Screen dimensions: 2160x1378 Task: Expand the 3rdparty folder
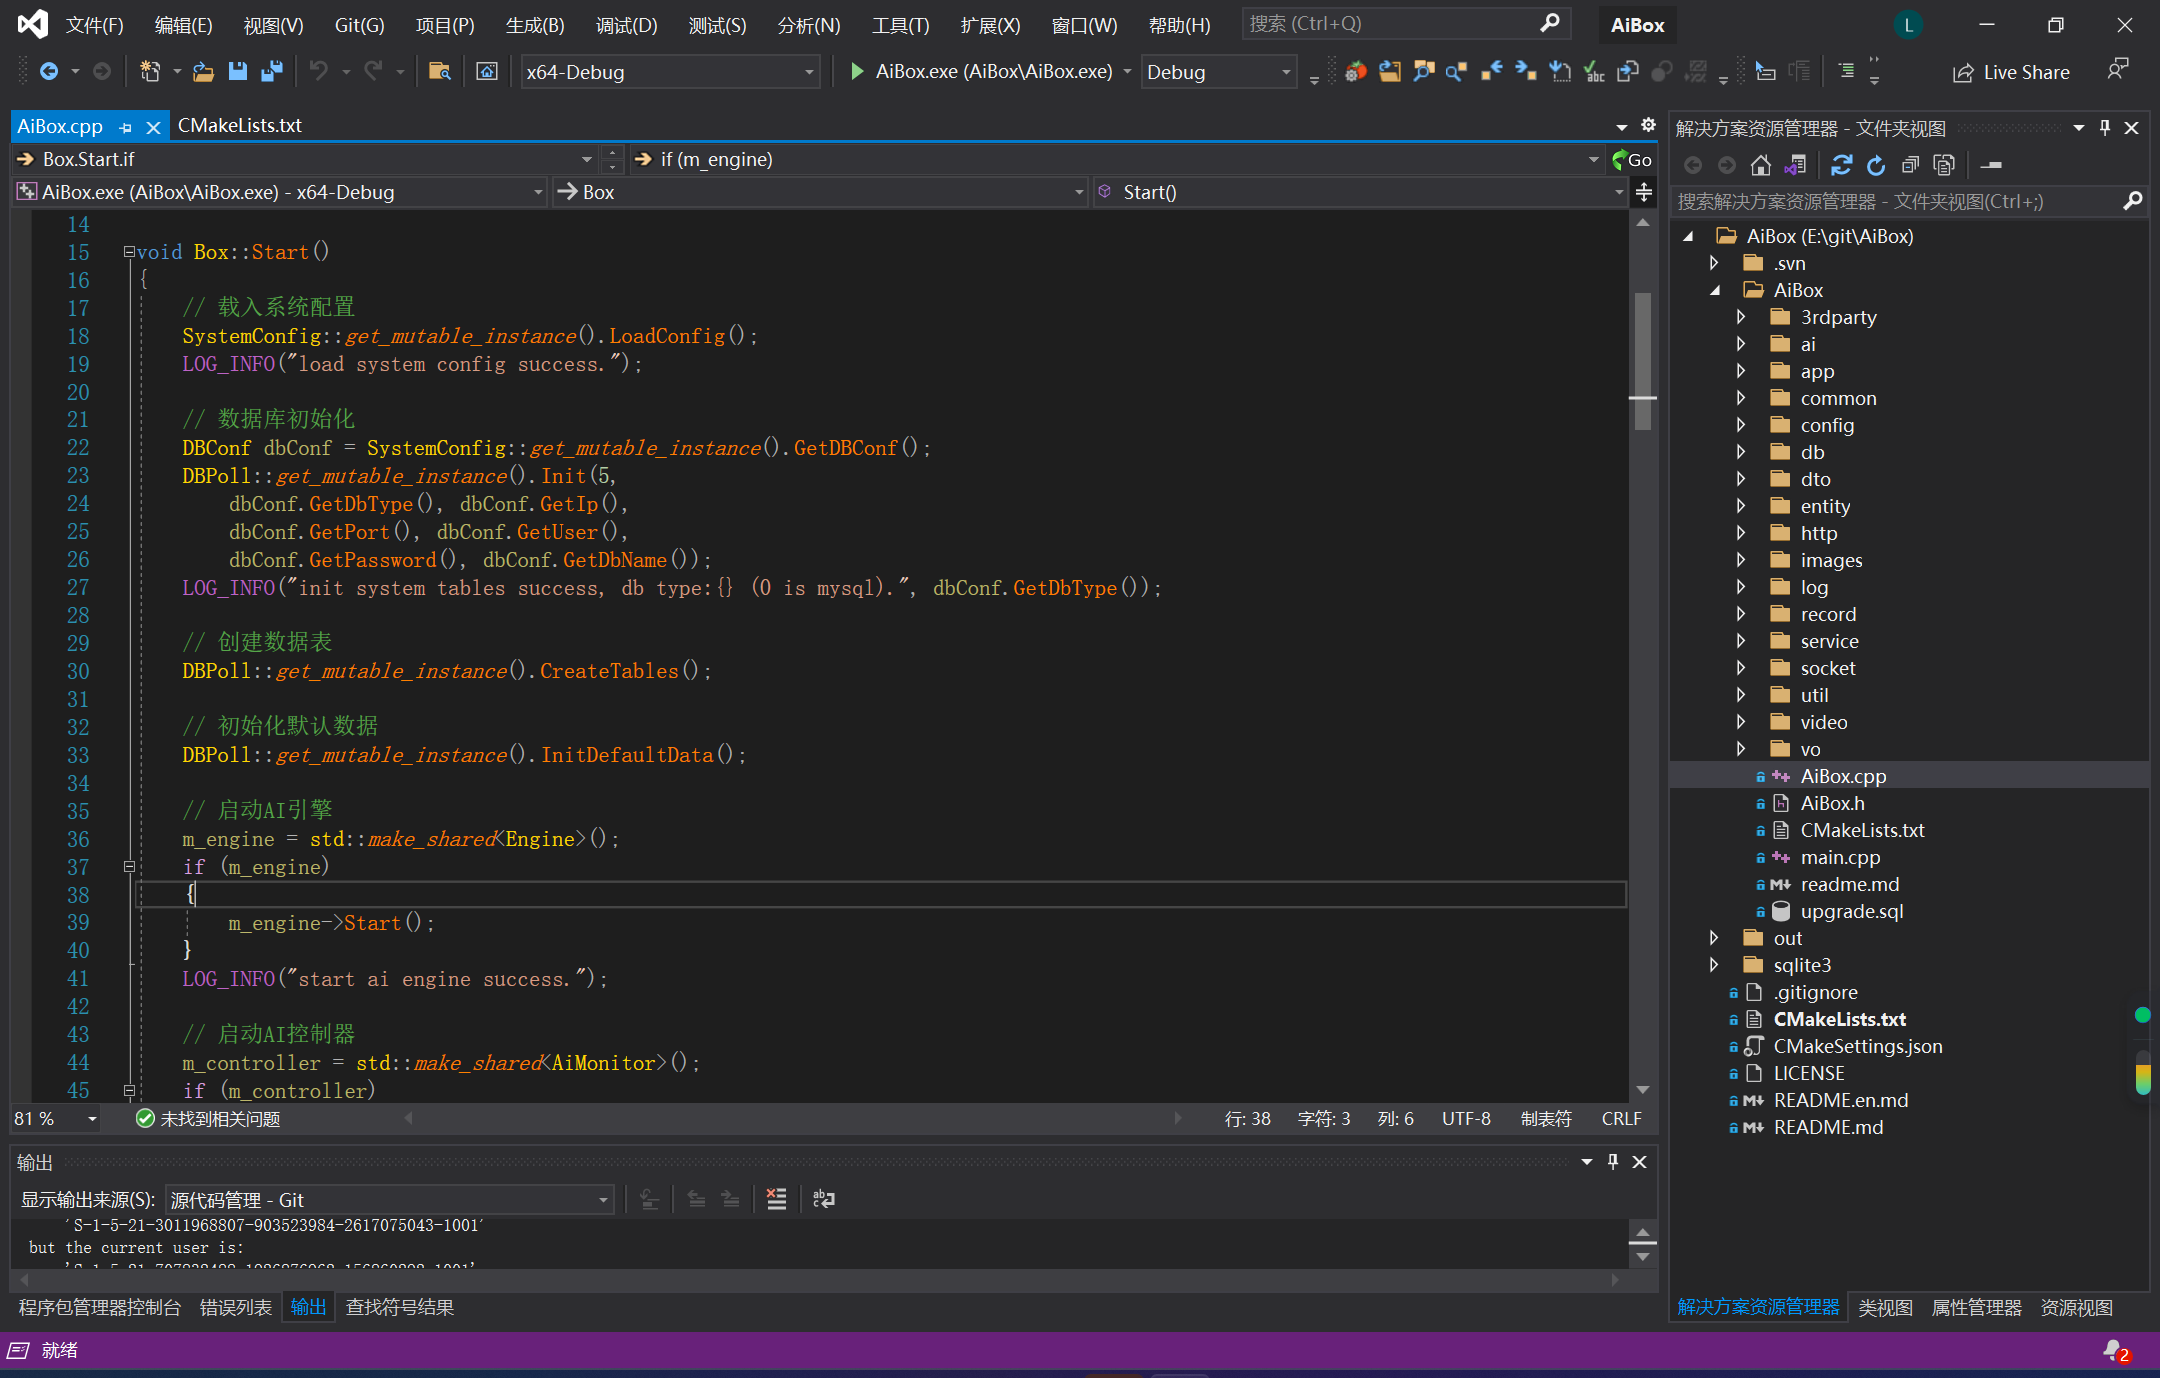point(1741,317)
